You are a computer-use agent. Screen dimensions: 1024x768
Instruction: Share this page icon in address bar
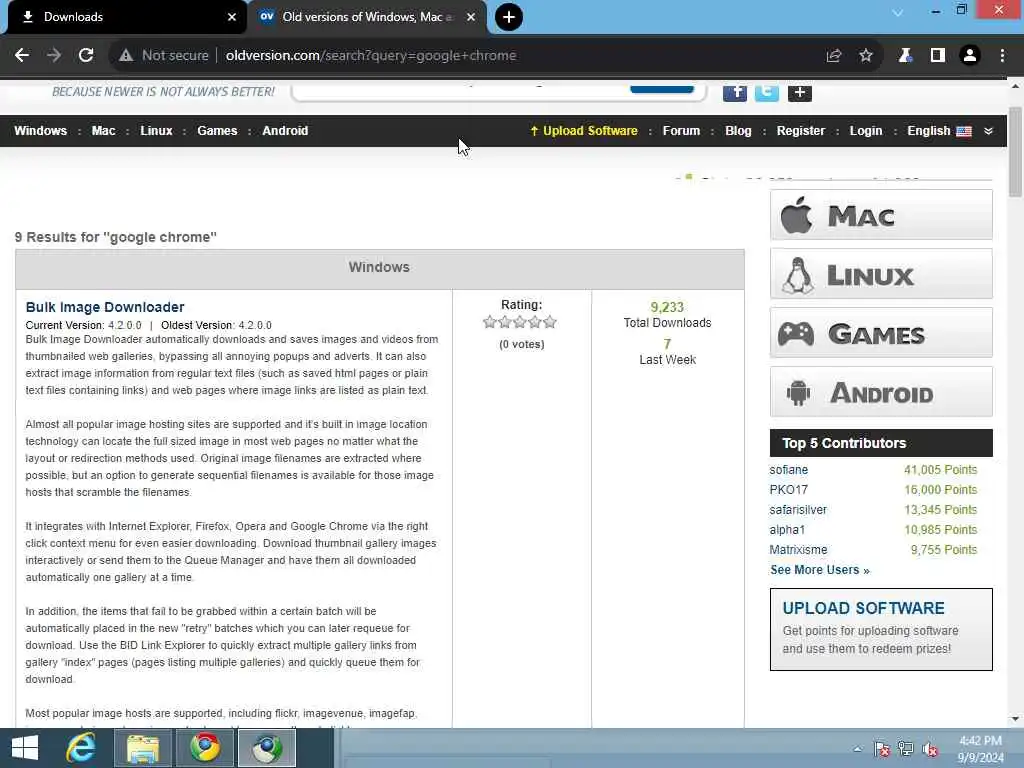click(x=833, y=56)
